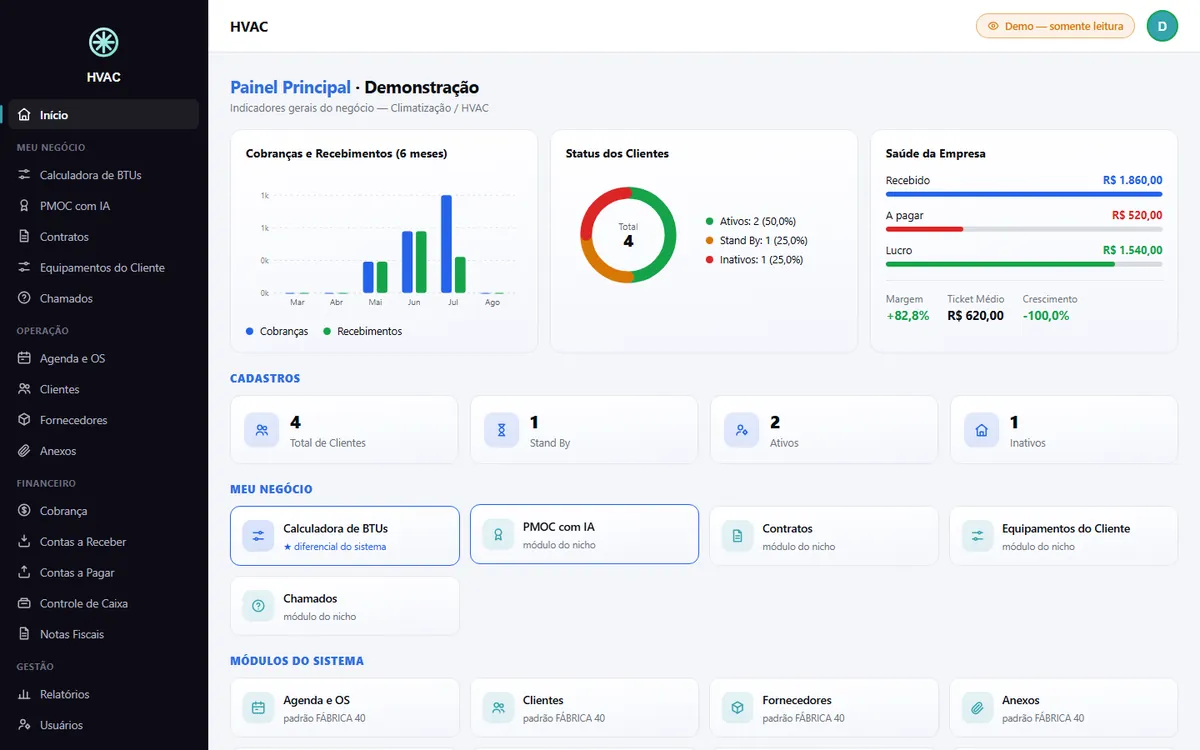This screenshot has height=750, width=1200.
Task: Click the Margem +82,8% value
Action: 908,316
